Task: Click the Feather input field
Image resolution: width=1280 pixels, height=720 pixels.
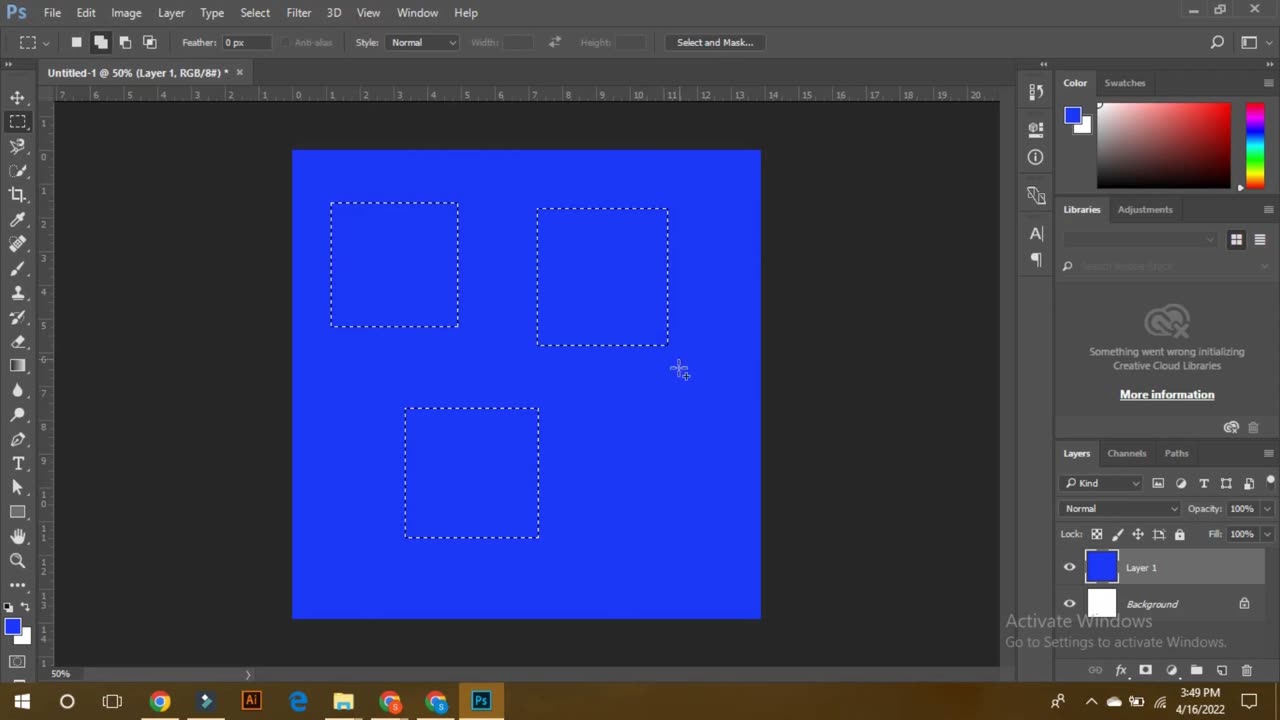Action: tap(245, 42)
